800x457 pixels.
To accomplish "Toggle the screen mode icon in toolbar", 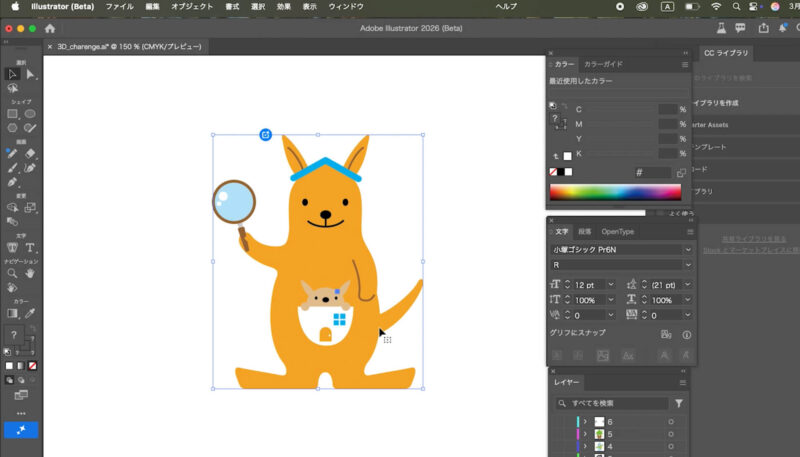I will click(x=21, y=395).
